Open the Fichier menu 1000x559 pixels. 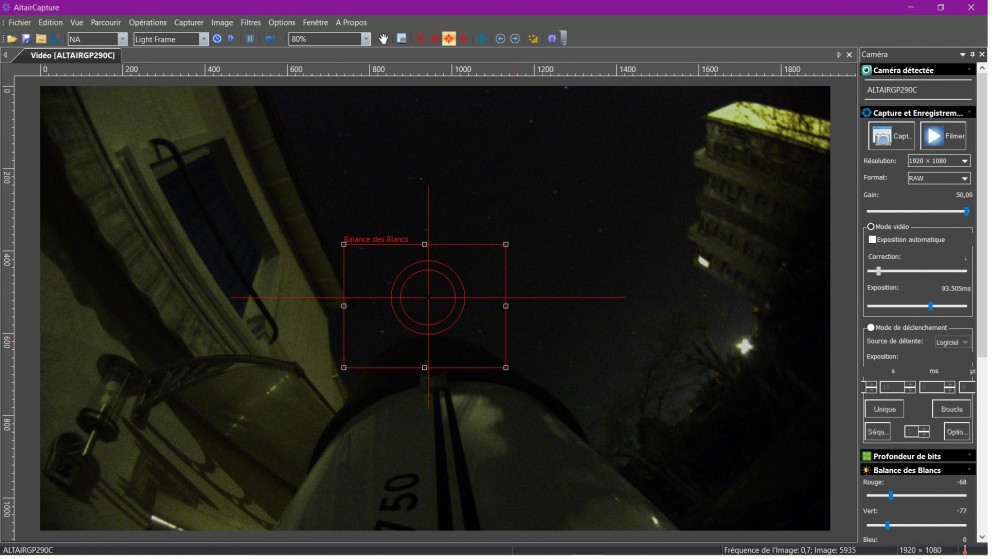click(x=20, y=22)
